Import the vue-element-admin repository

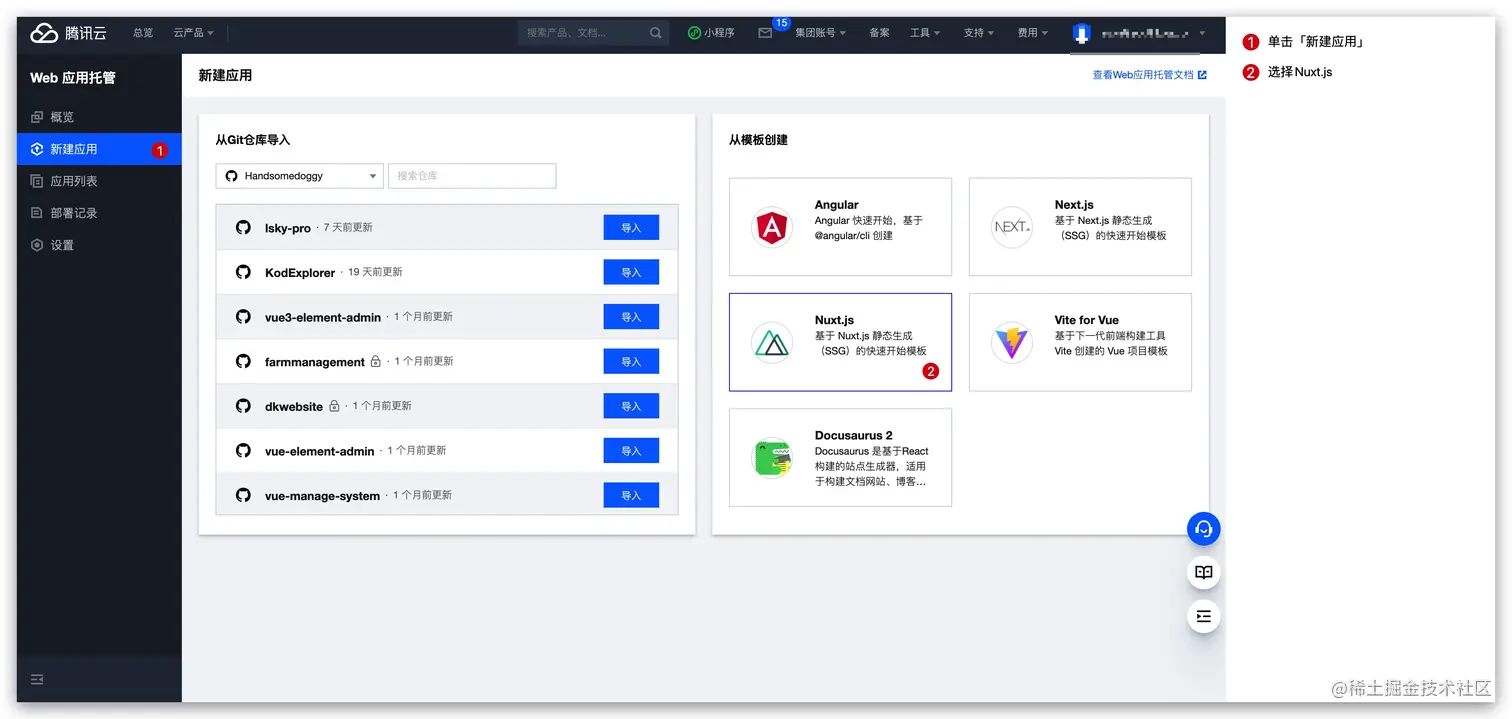pos(631,451)
